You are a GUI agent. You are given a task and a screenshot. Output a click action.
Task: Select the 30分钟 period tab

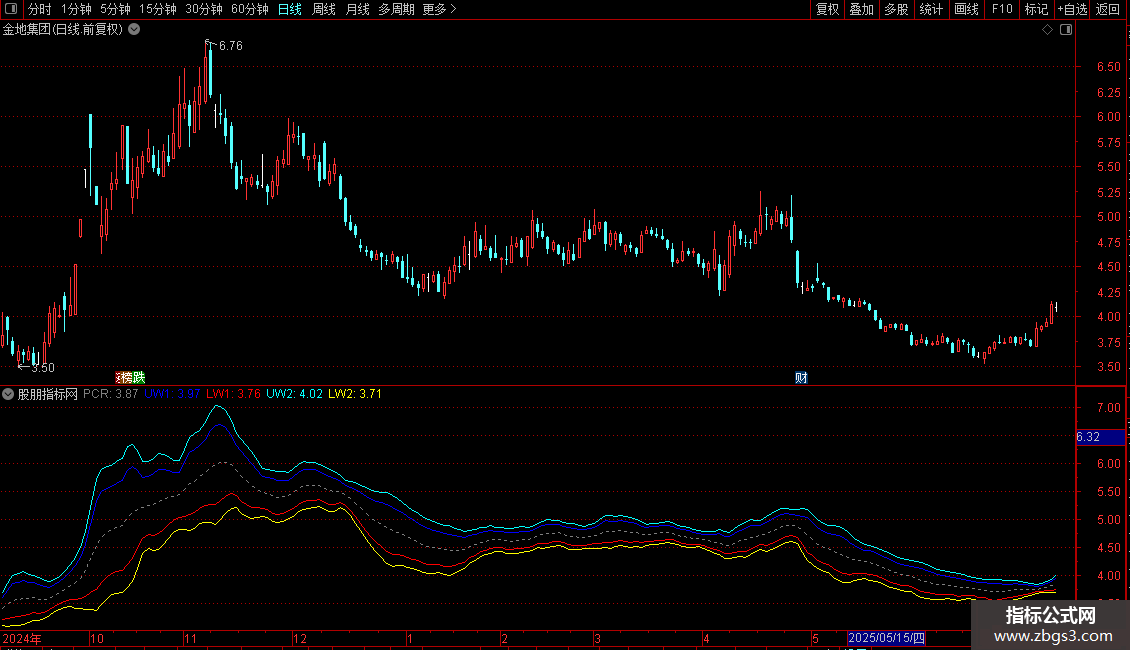[x=203, y=9]
